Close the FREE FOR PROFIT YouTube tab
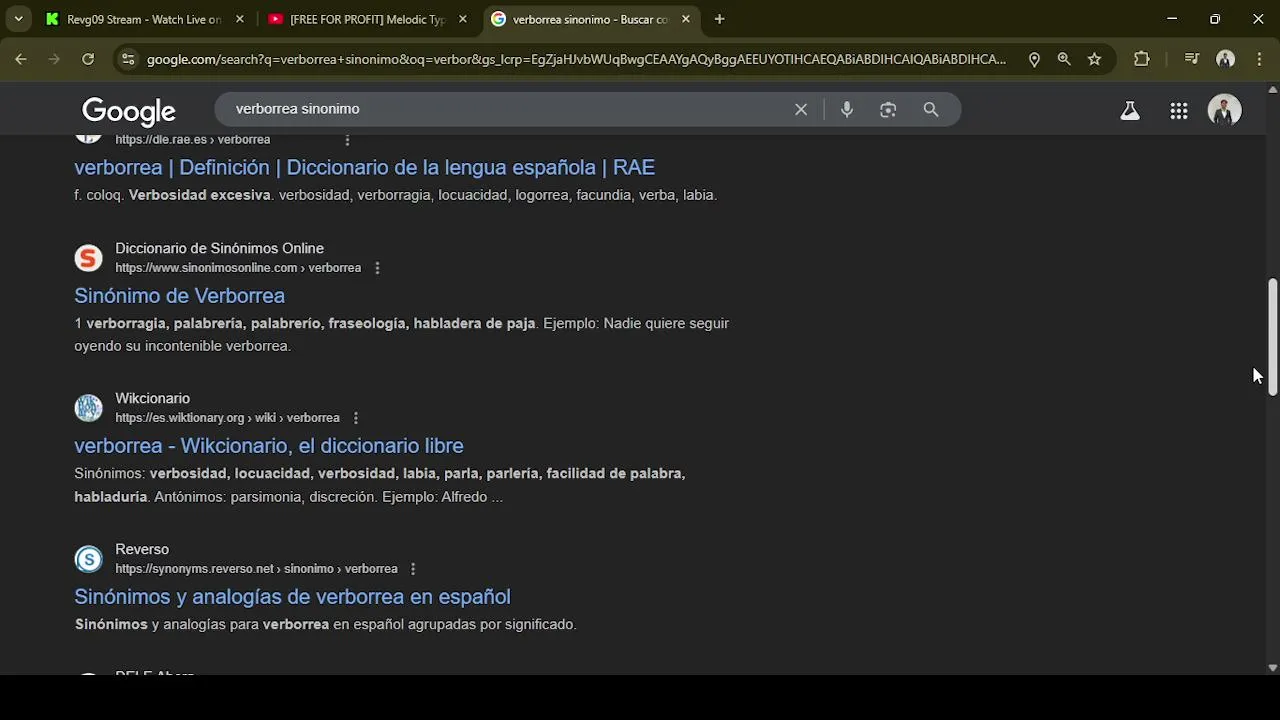Image resolution: width=1280 pixels, height=720 pixels. [463, 19]
